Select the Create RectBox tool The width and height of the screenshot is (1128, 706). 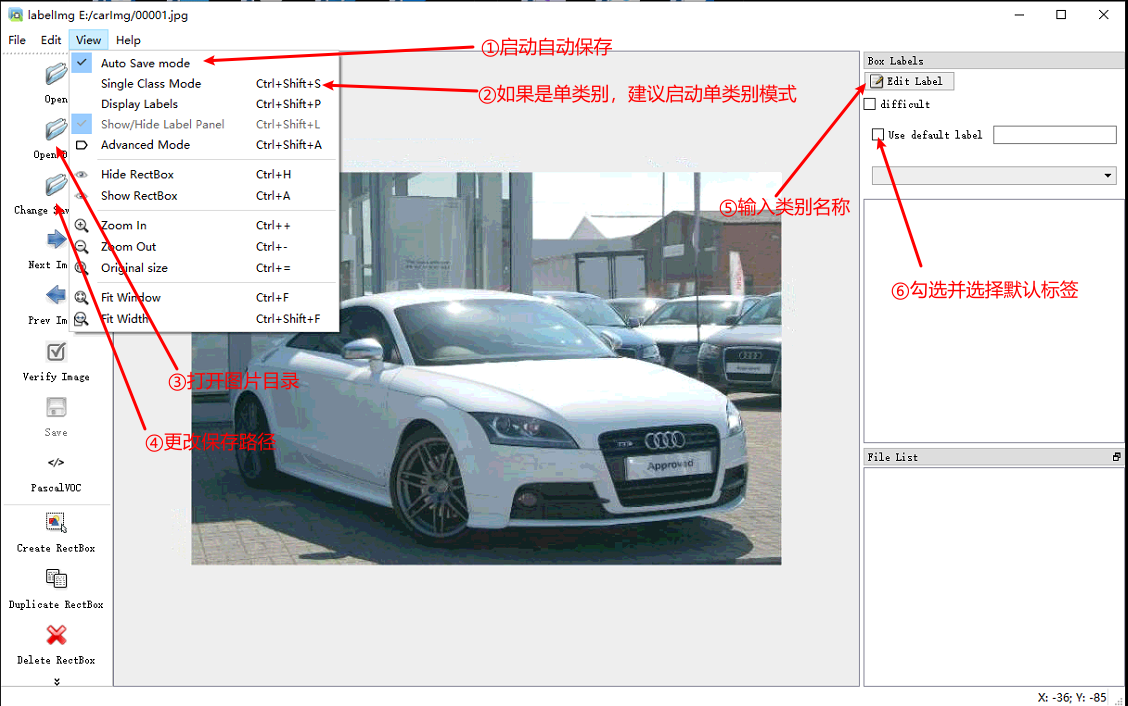pyautogui.click(x=55, y=522)
